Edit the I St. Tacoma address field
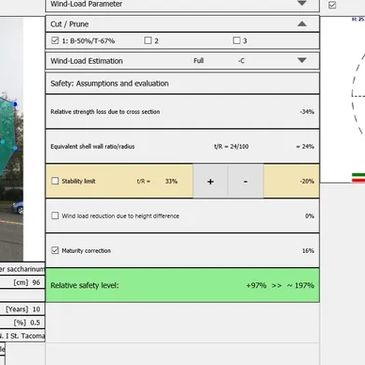The image size is (365, 365). [x=23, y=336]
